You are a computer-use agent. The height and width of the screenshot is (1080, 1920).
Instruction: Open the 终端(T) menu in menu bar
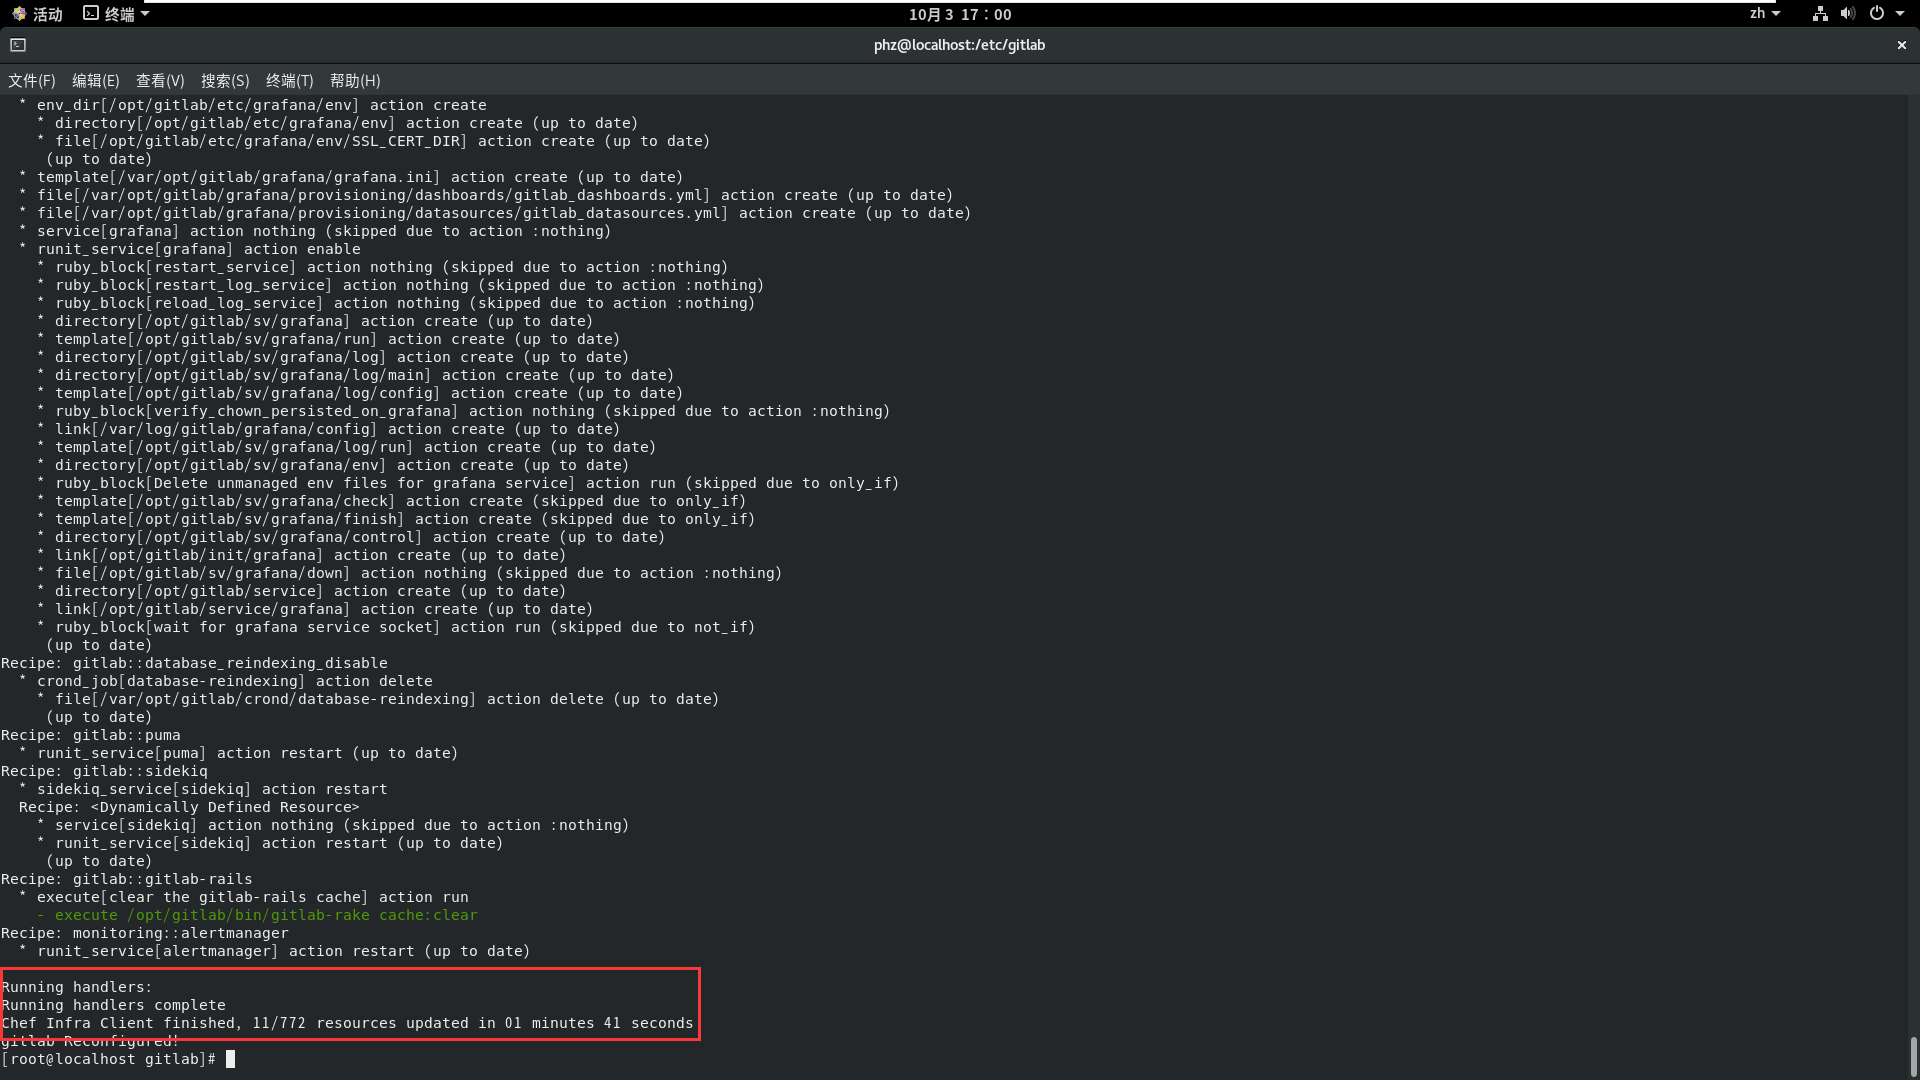click(289, 81)
